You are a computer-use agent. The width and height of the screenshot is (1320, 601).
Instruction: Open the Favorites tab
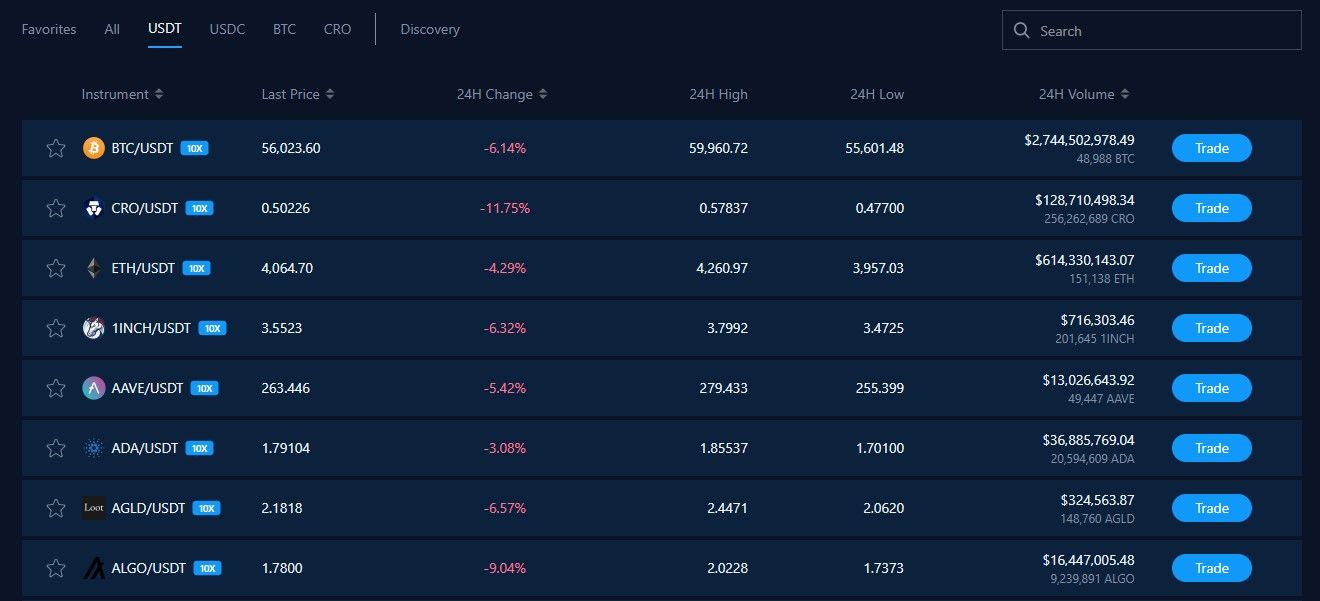coord(49,29)
